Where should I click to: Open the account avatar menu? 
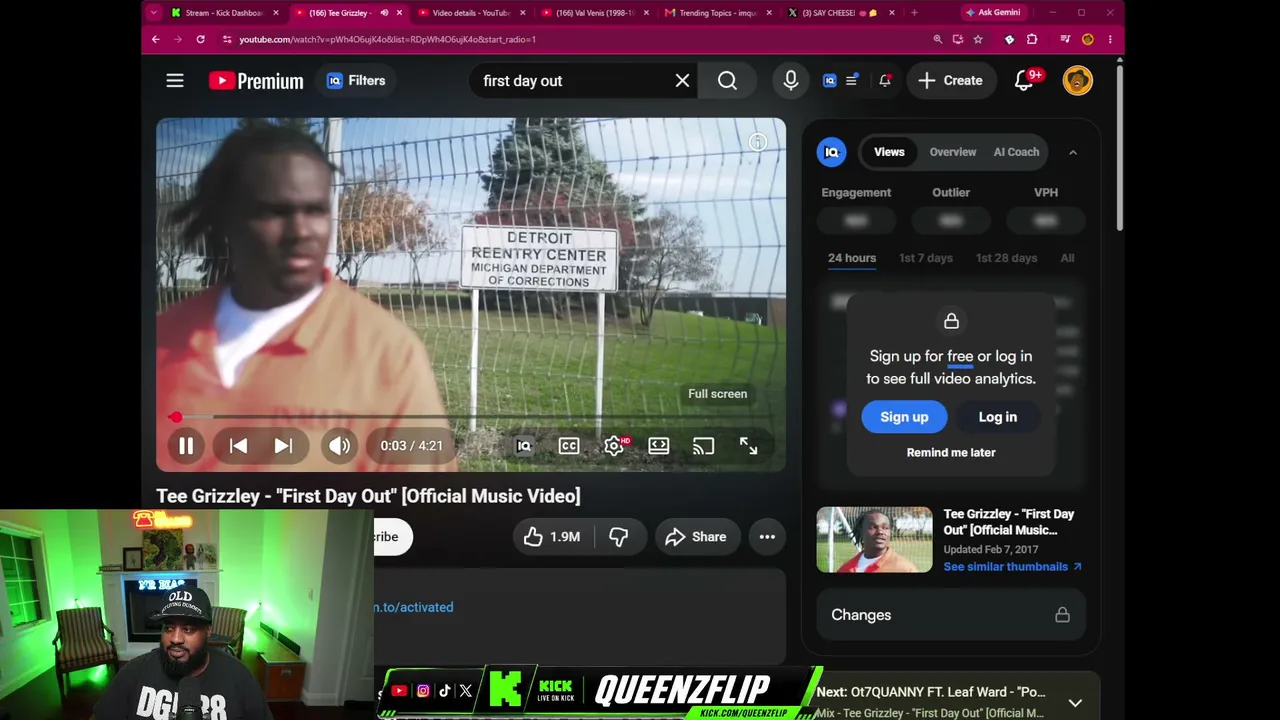click(1077, 81)
